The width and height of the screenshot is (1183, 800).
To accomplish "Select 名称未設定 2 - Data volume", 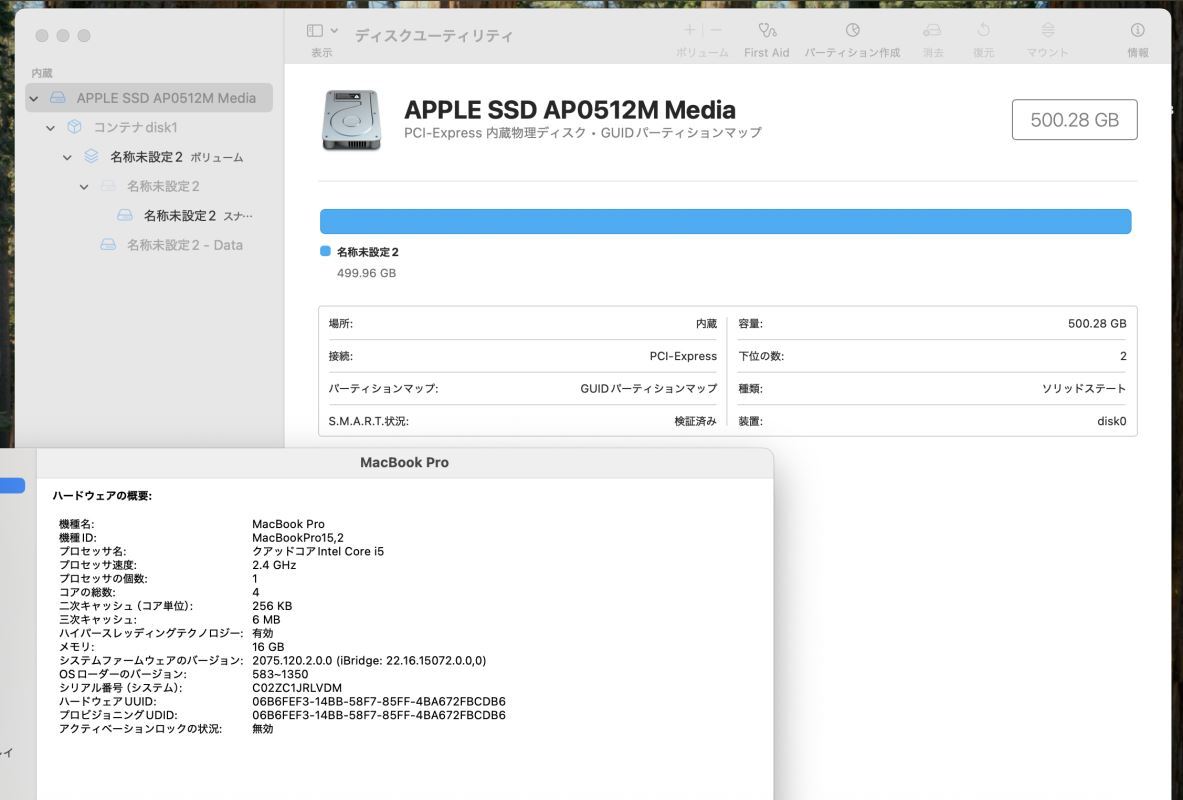I will click(x=184, y=245).
